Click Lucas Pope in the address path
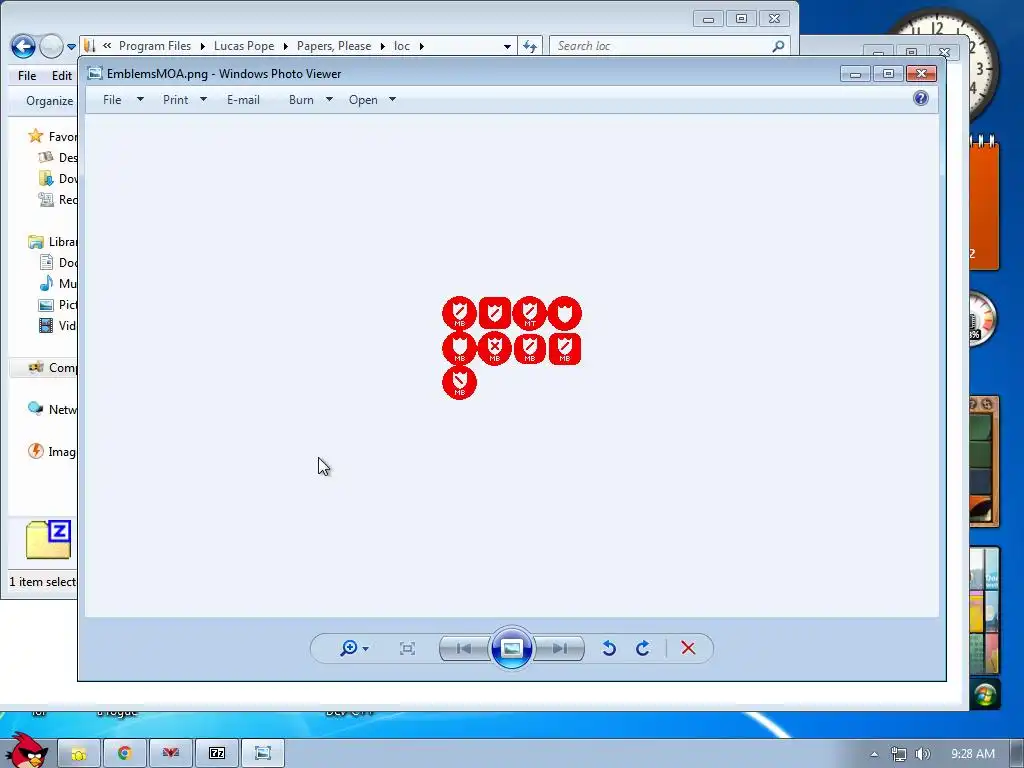This screenshot has width=1024, height=768. (x=244, y=46)
